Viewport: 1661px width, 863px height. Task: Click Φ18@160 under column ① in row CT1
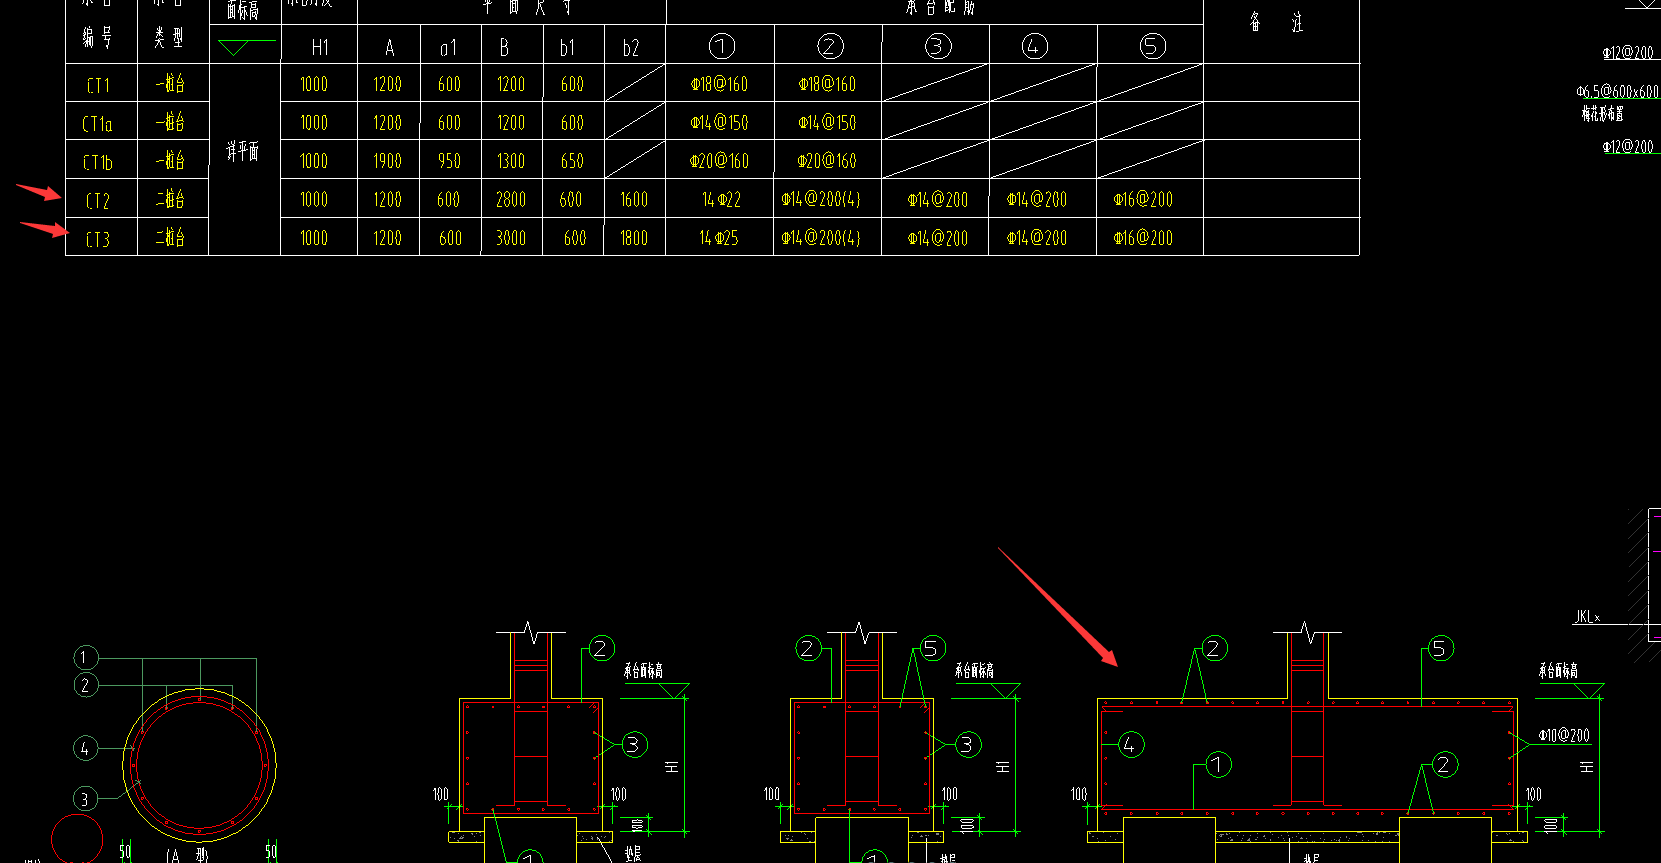tap(719, 85)
